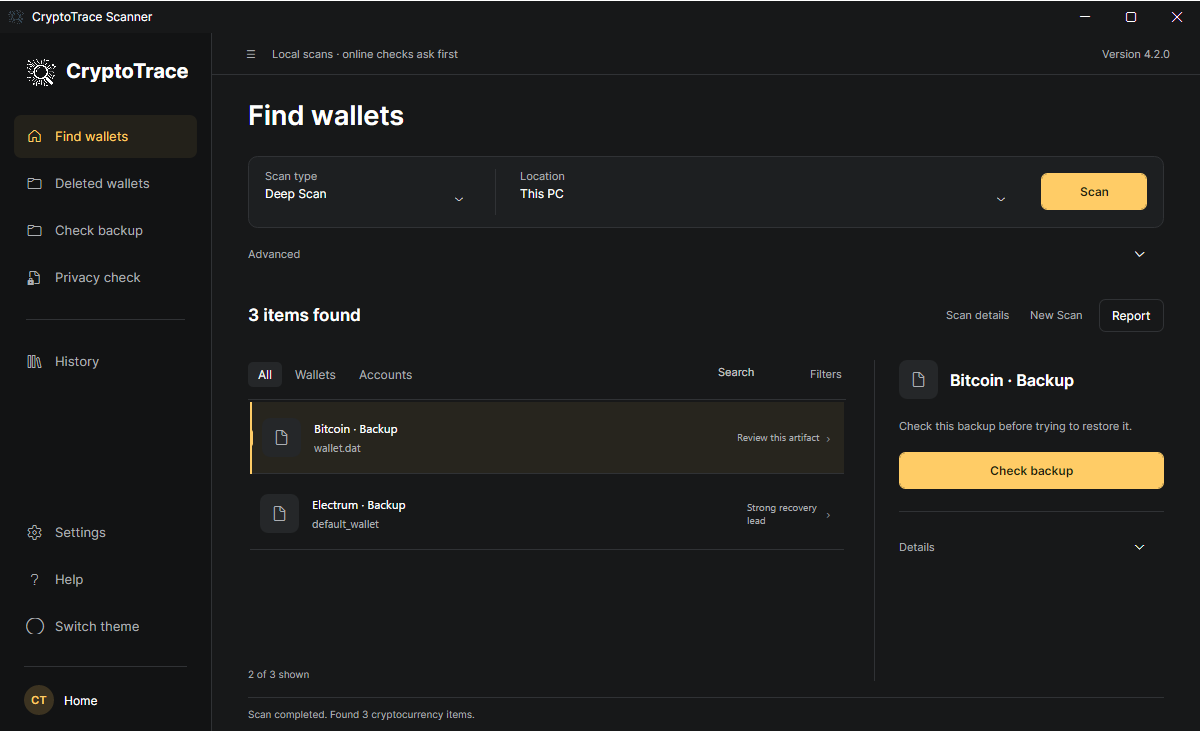Screen dimensions: 1200x731
Task: Click the Find wallets home icon
Action: (x=35, y=136)
